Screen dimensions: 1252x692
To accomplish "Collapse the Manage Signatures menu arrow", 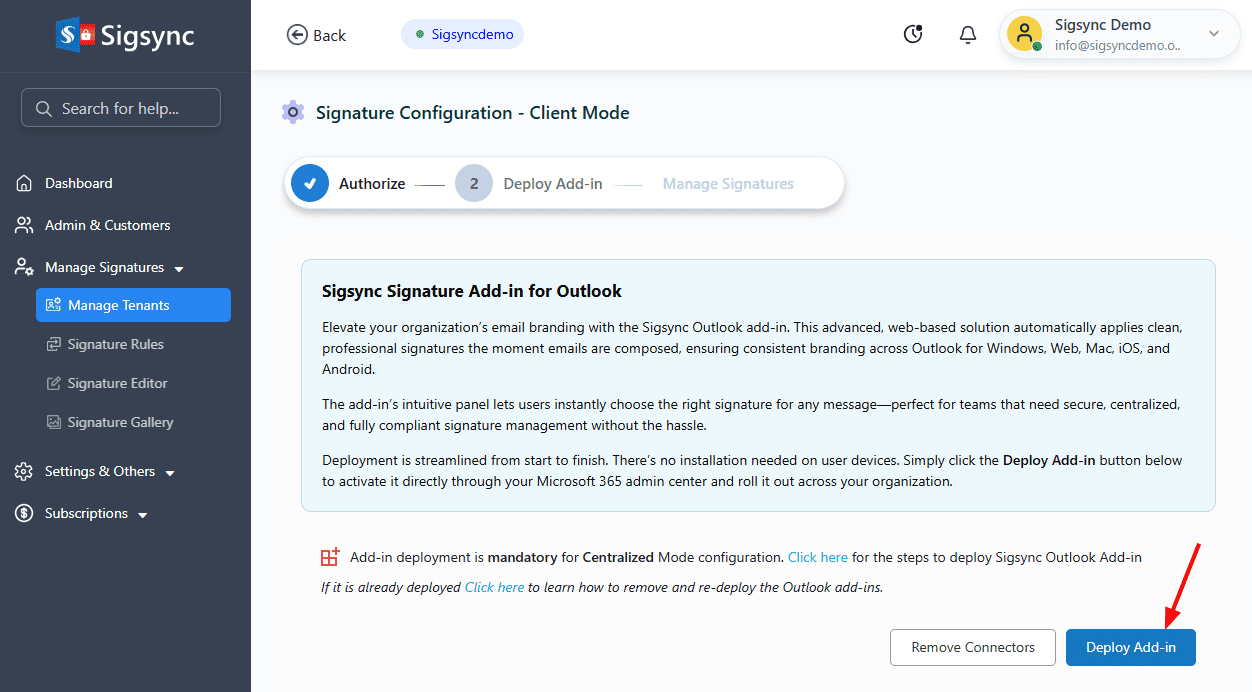I will pyautogui.click(x=179, y=269).
